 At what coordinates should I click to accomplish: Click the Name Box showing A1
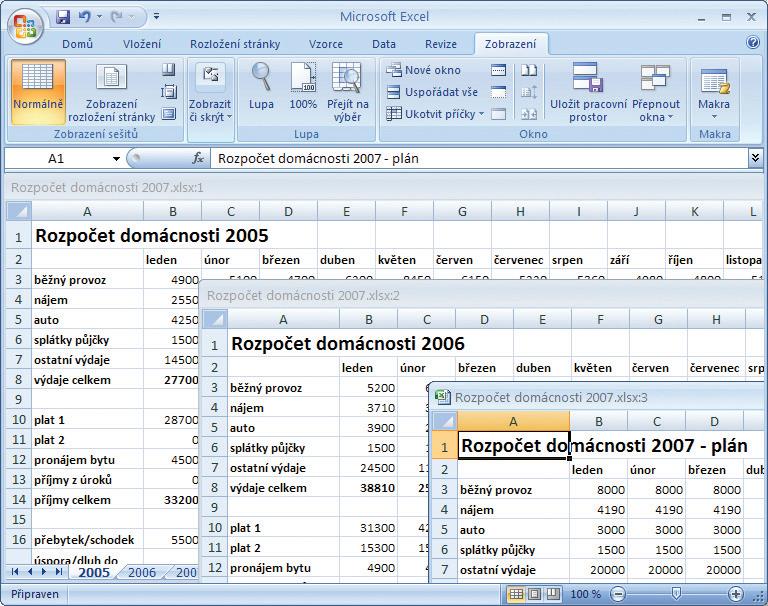coord(56,158)
